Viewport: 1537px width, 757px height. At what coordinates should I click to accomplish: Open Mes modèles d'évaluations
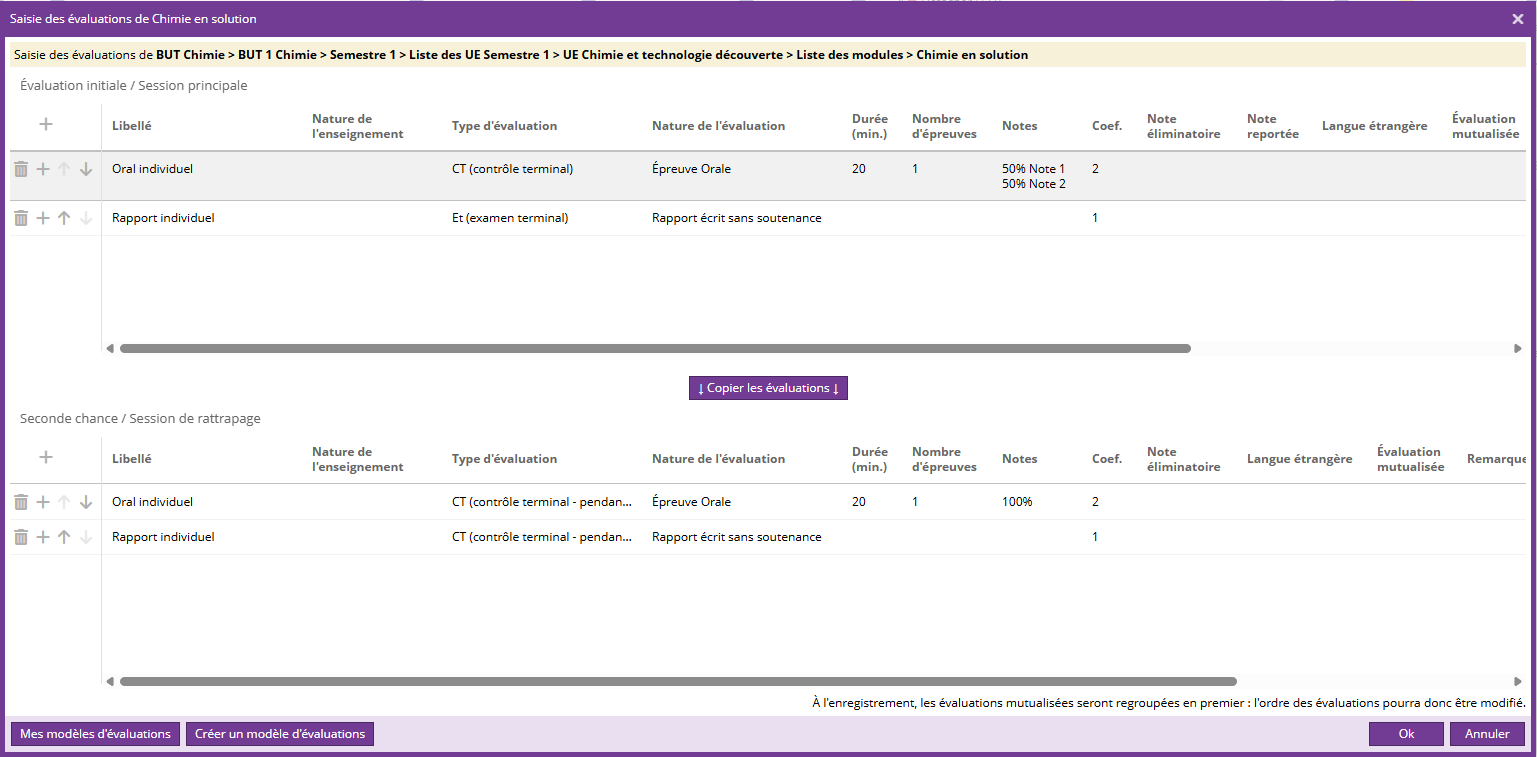tap(95, 734)
